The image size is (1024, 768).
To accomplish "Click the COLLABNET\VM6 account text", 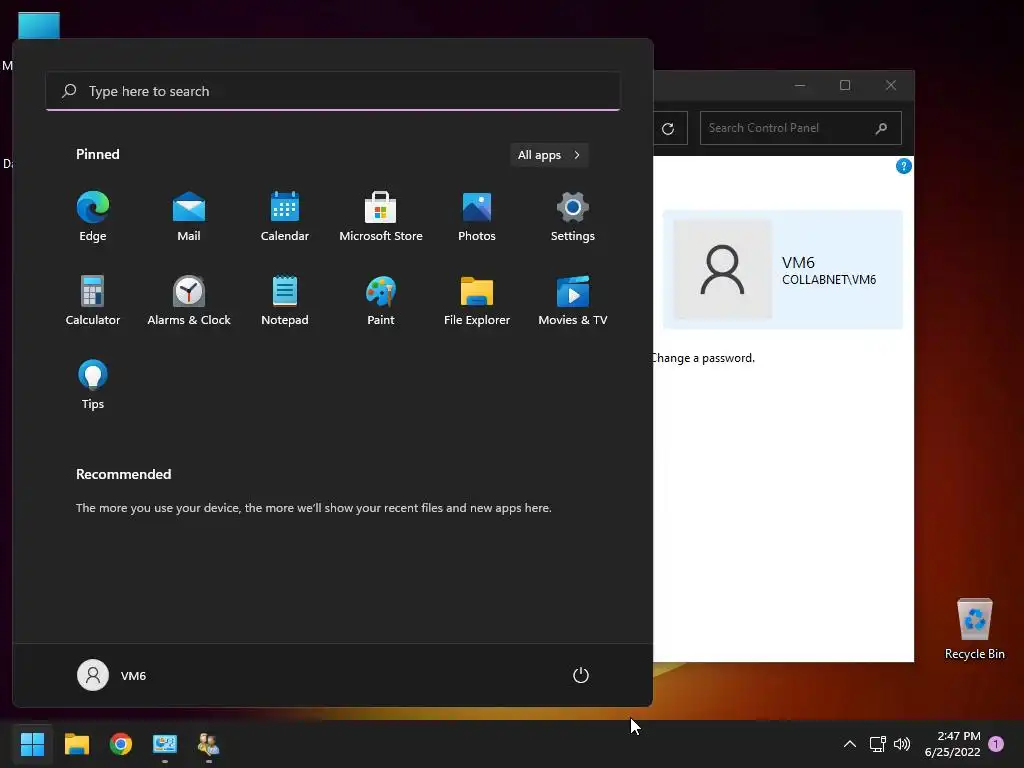I will (x=829, y=280).
